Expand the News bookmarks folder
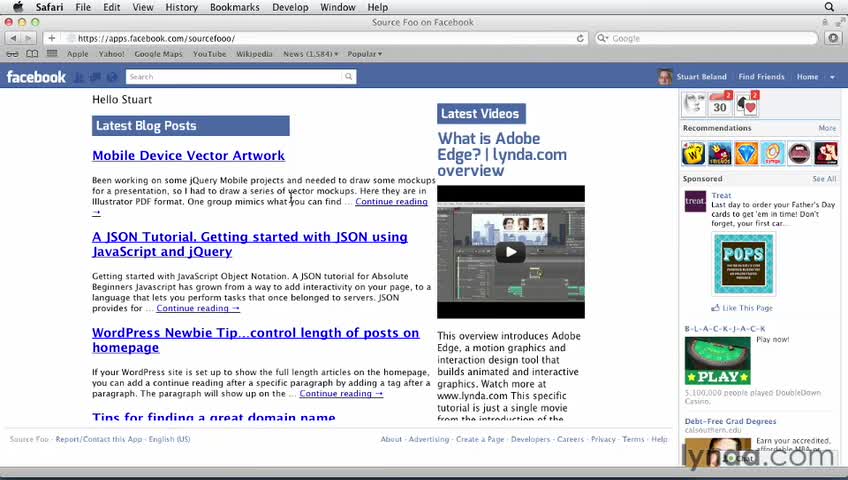Viewport: 848px width, 480px height. (310, 54)
